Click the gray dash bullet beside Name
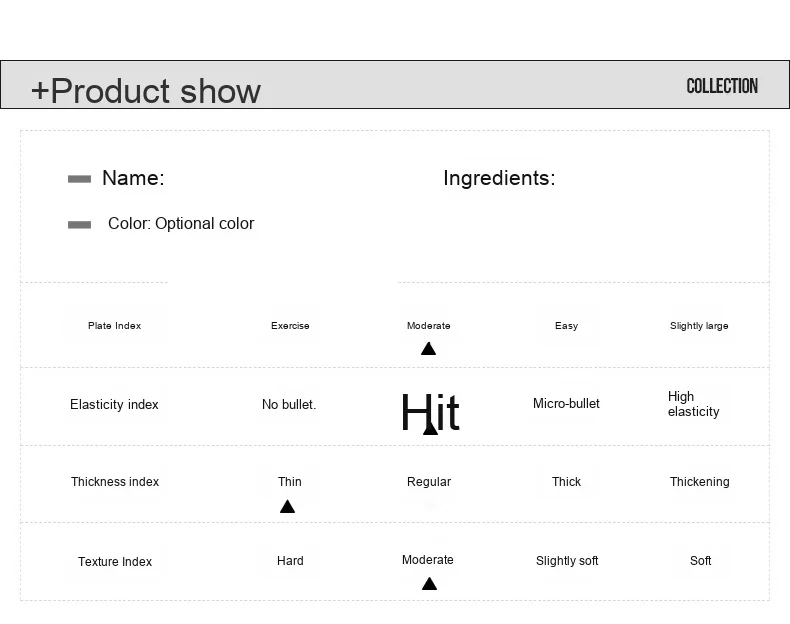 79,179
